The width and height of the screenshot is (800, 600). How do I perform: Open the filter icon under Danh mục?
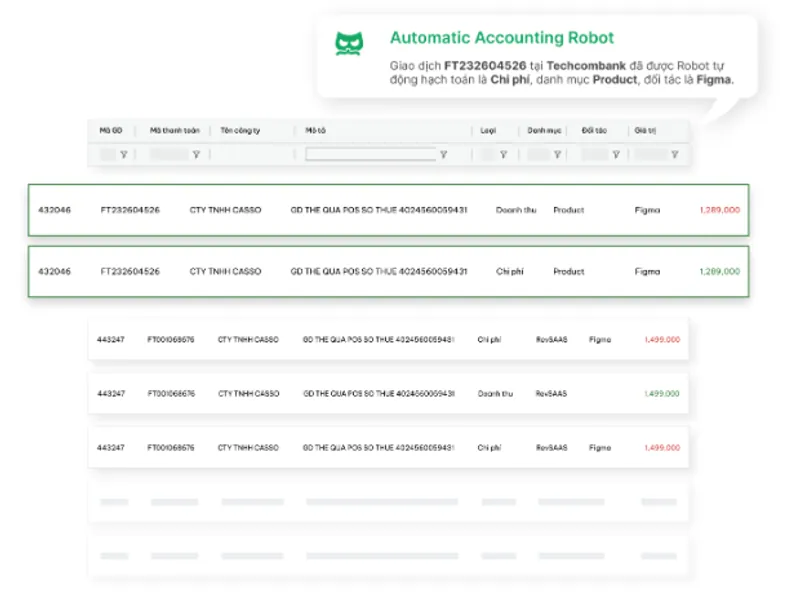click(x=557, y=154)
